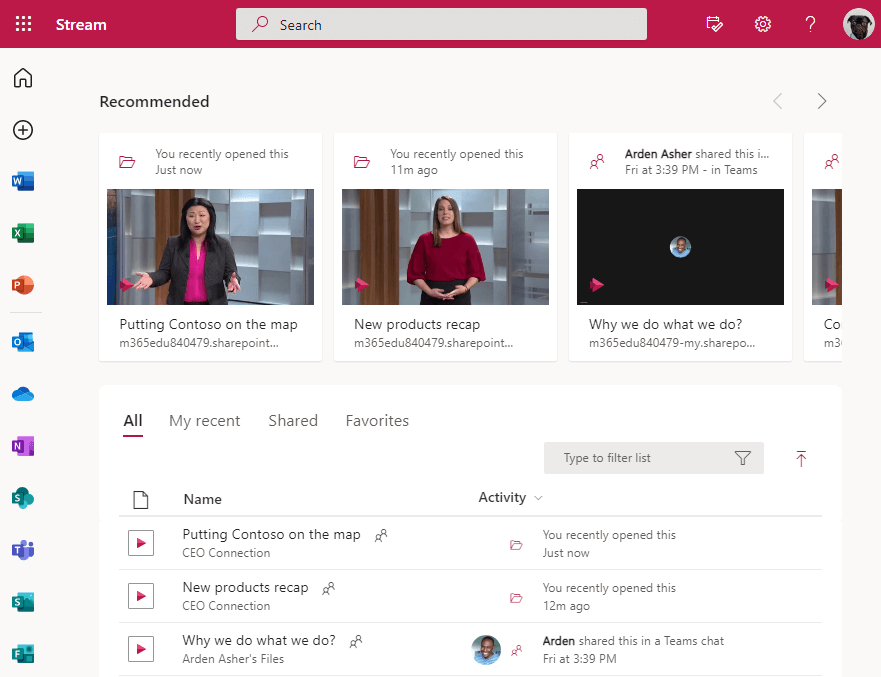Open Excel from the left sidebar
The image size is (881, 677).
[x=22, y=233]
